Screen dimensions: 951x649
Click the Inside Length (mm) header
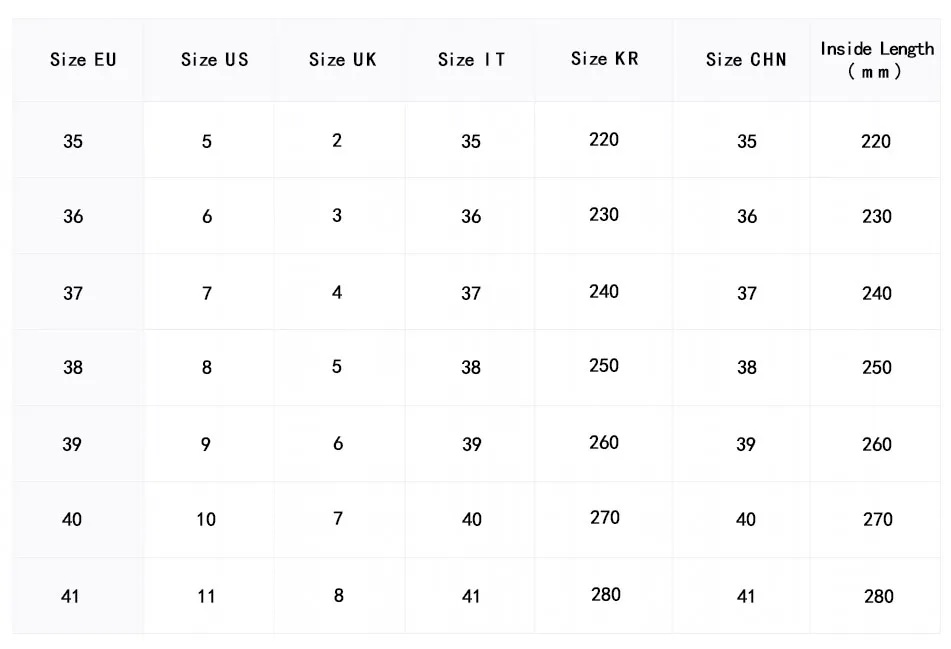click(876, 60)
